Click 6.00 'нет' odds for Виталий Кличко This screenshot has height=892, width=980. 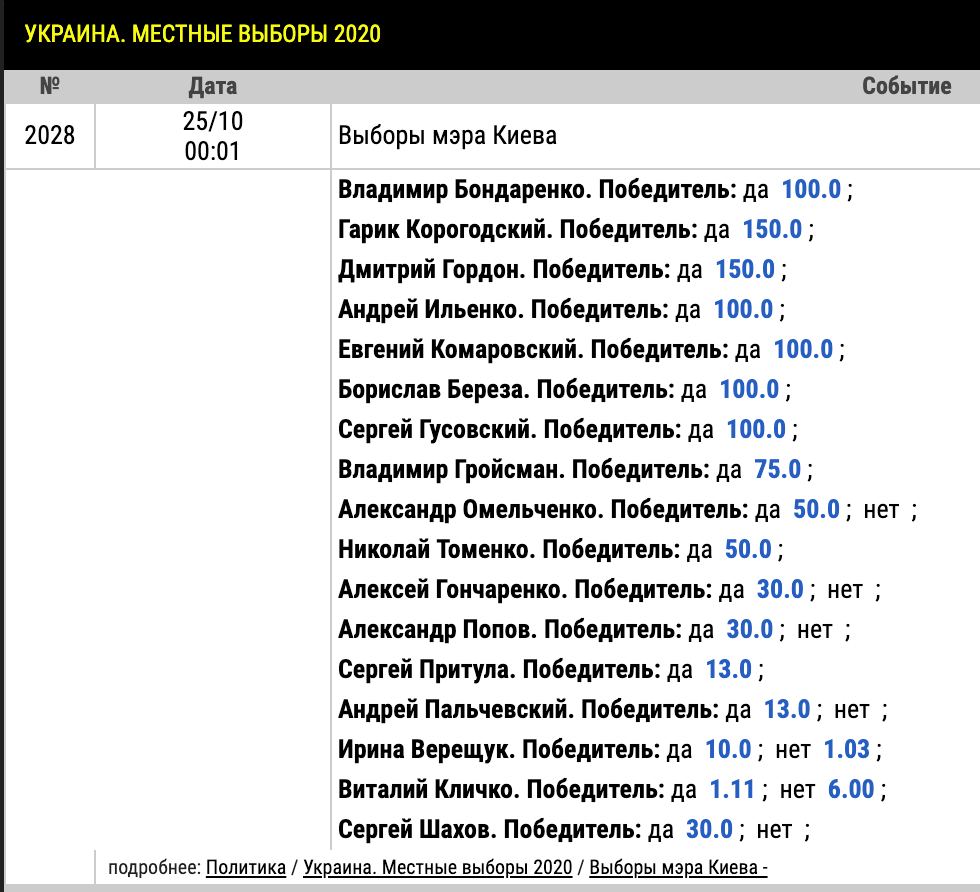[x=851, y=789]
